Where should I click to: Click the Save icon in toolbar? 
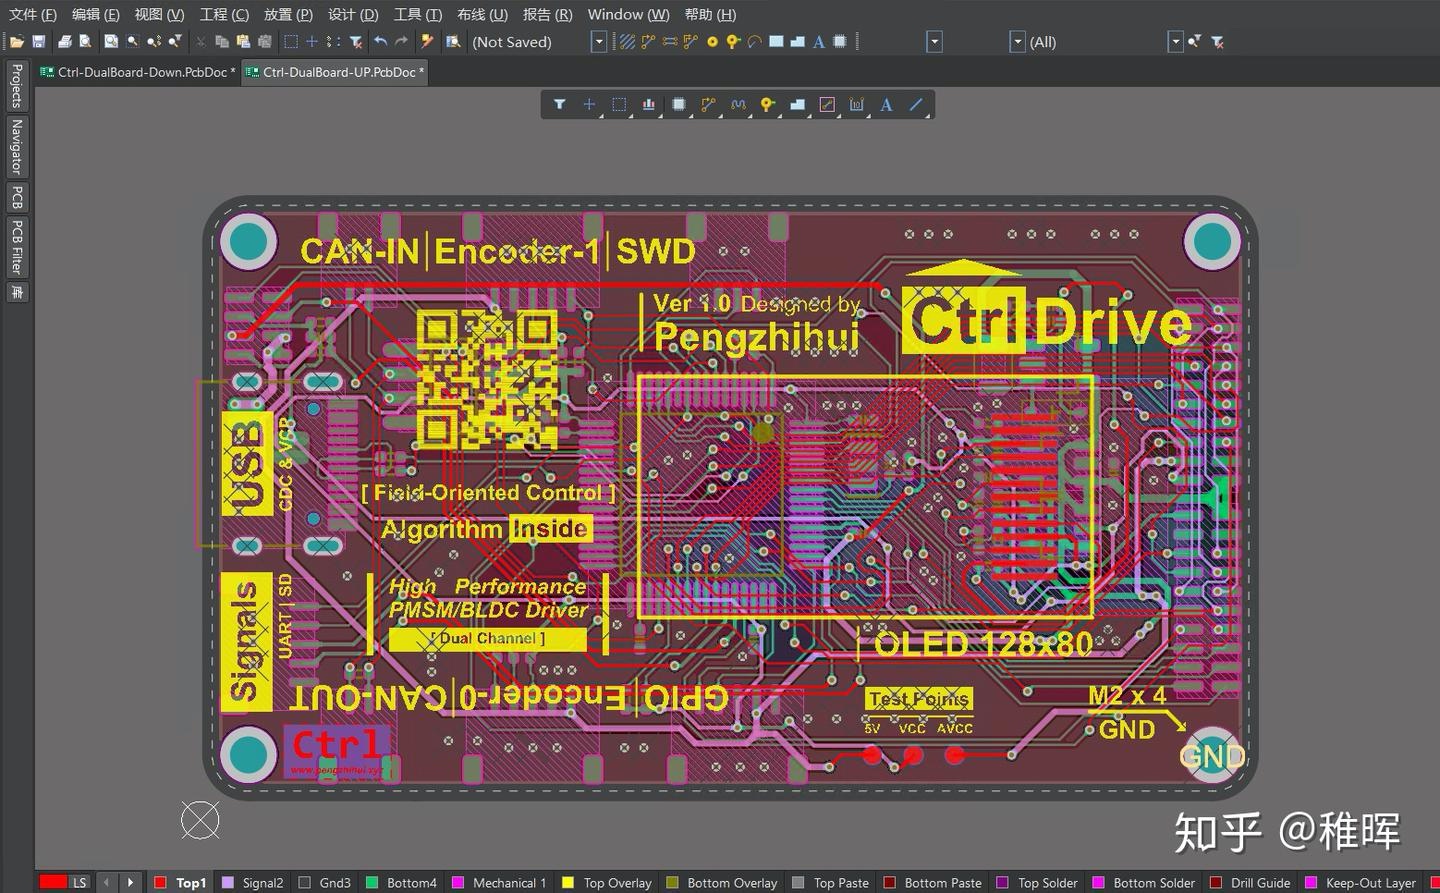(38, 42)
